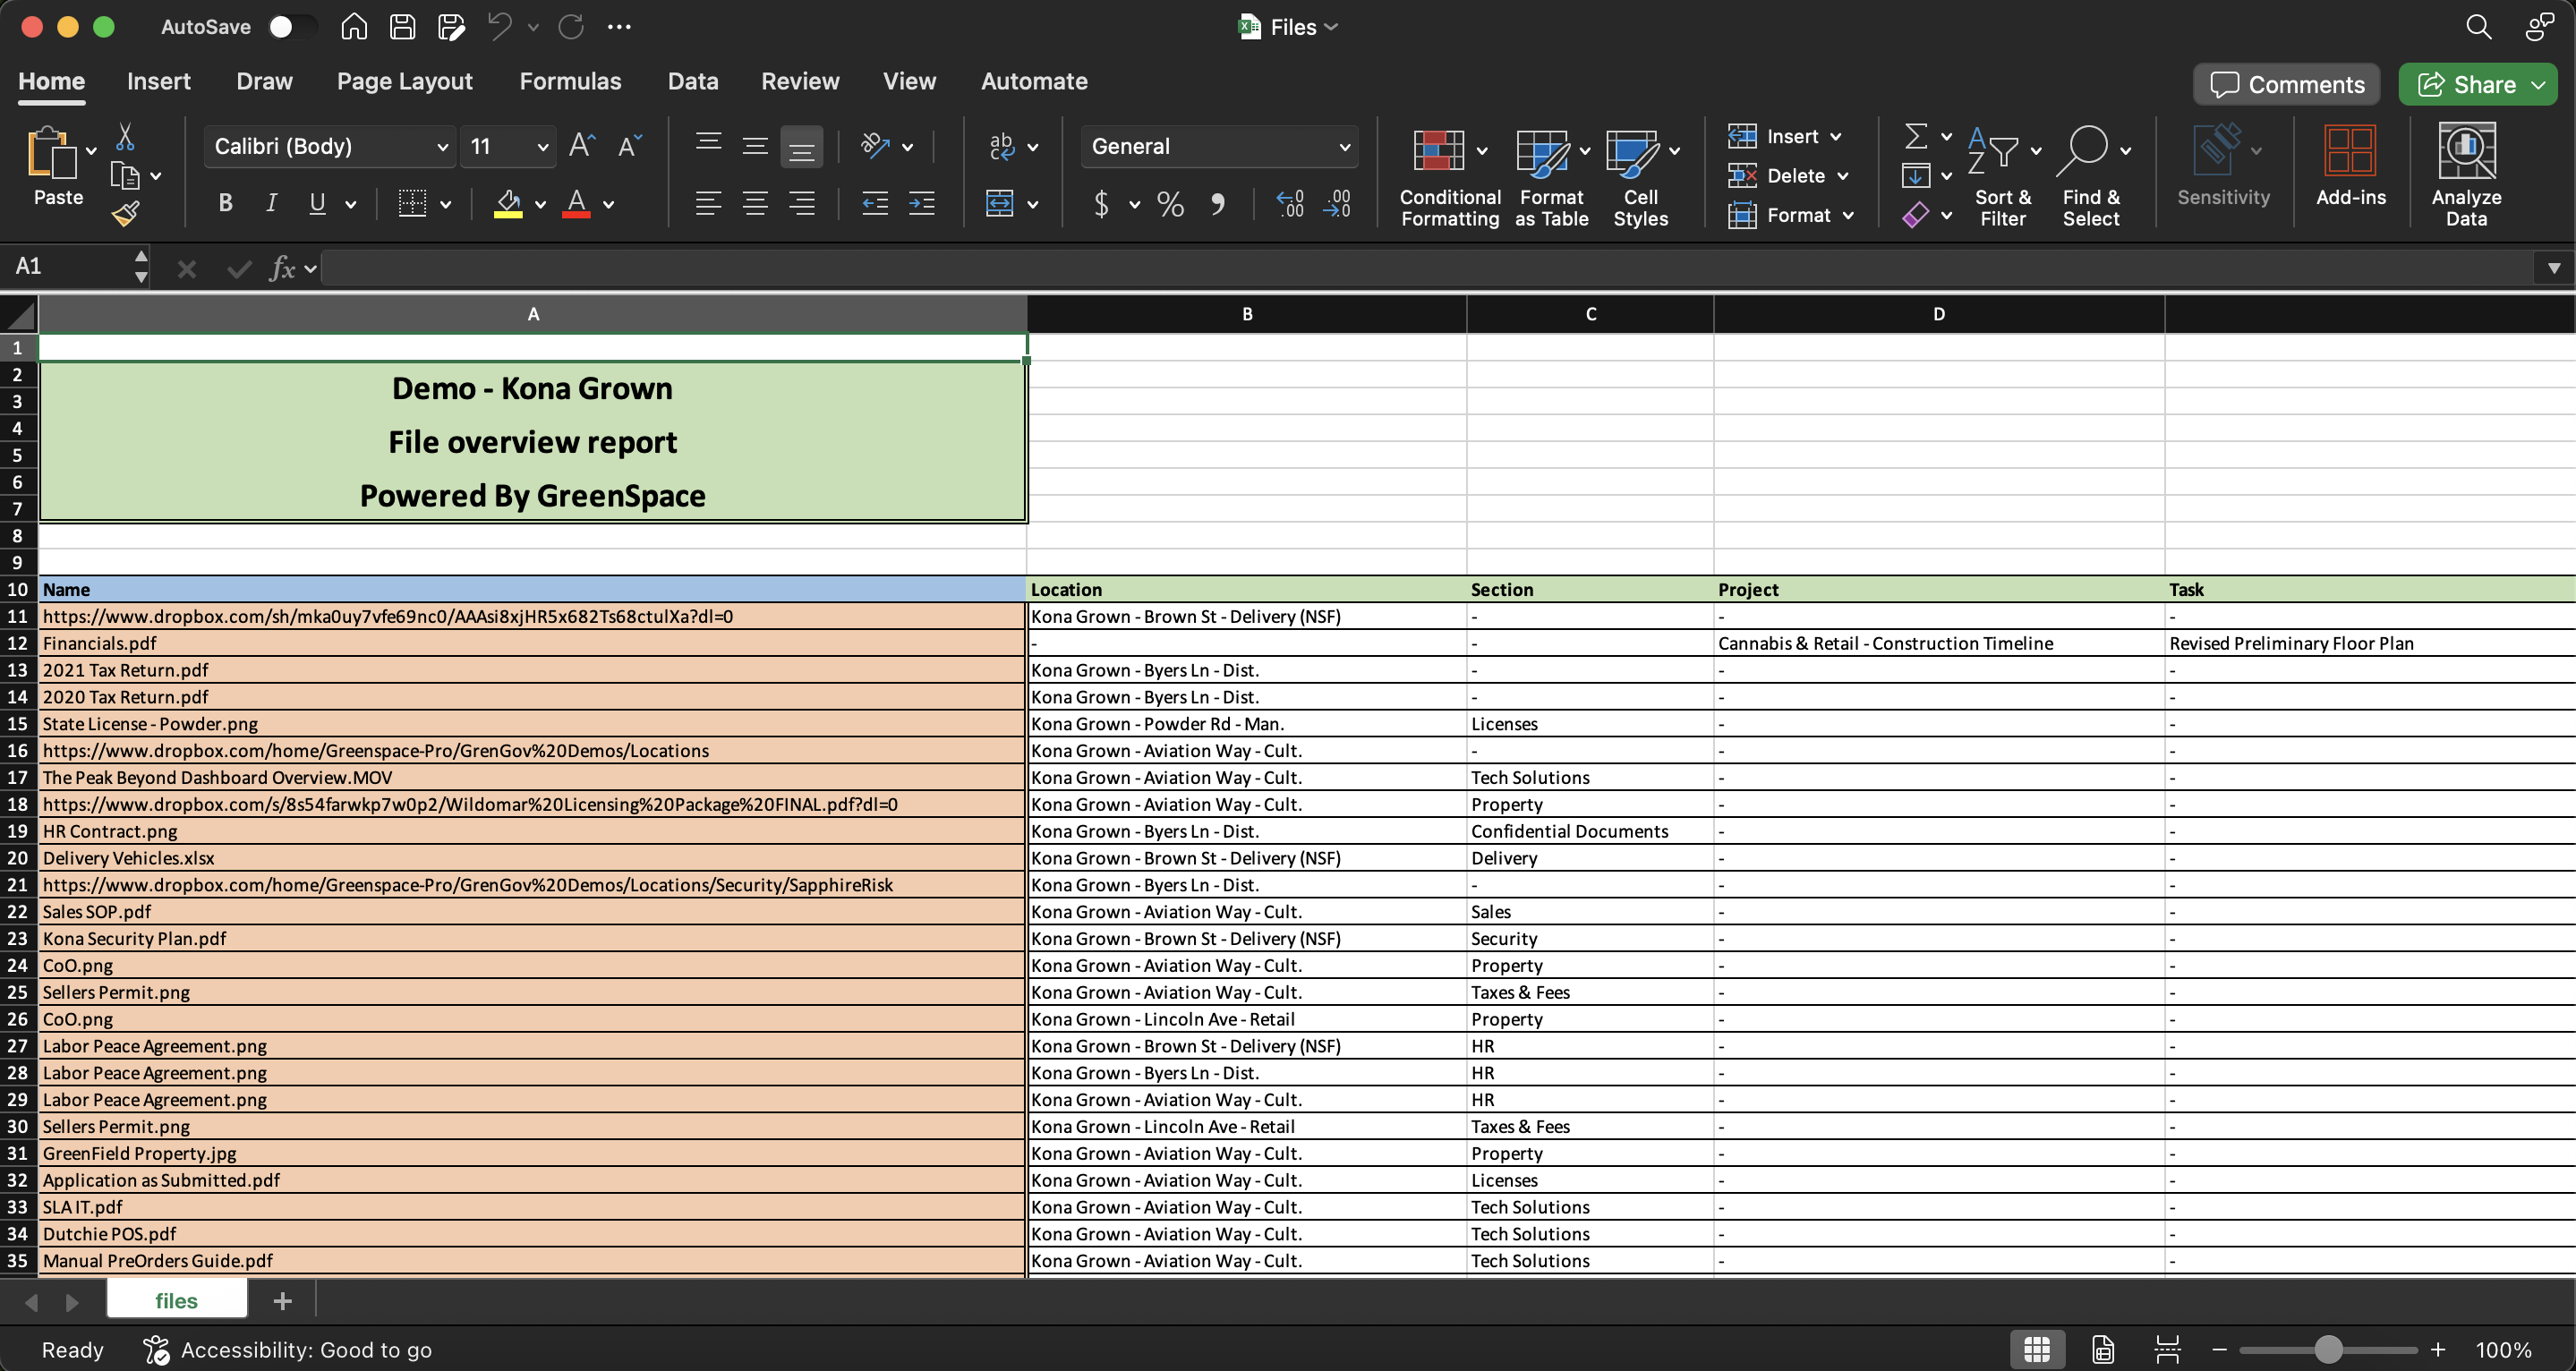Increase decimal places

(1290, 204)
